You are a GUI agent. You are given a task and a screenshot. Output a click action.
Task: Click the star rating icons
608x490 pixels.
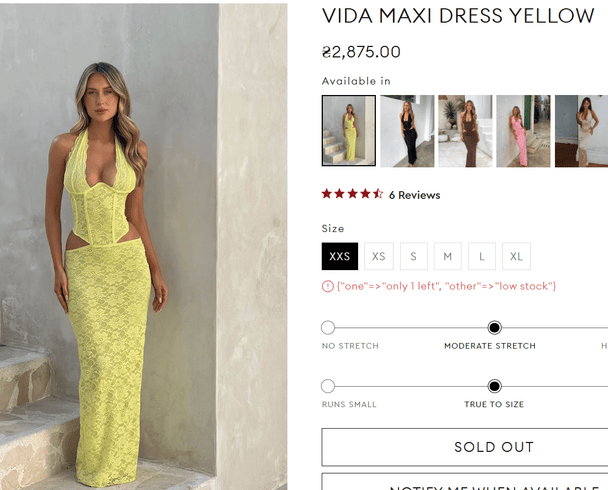(352, 193)
